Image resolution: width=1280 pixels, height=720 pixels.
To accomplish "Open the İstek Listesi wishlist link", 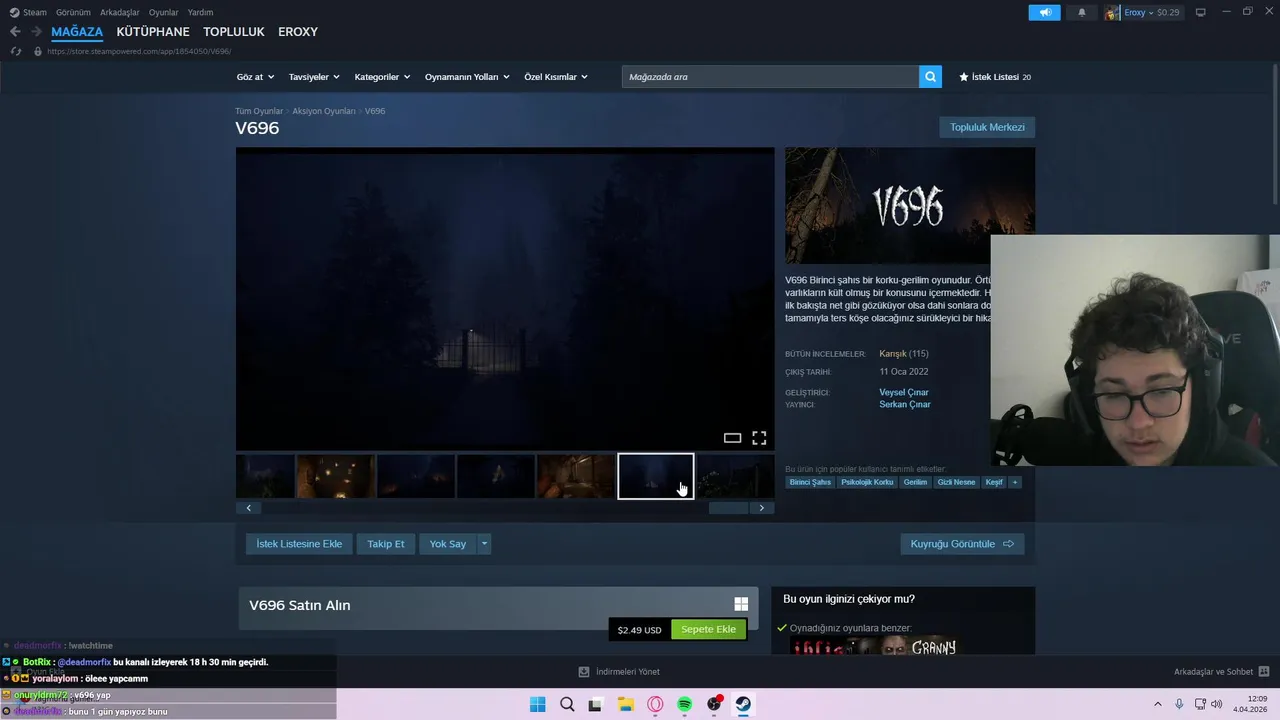I will point(995,77).
